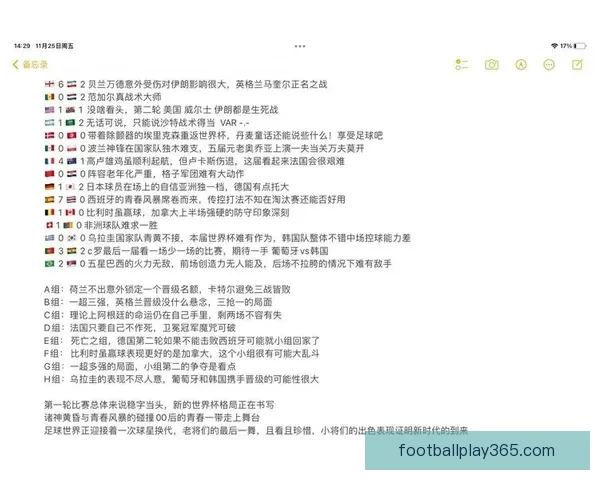The image size is (600, 480).
Task: Click the Brazil flag before score 2
Action: (x=49, y=264)
